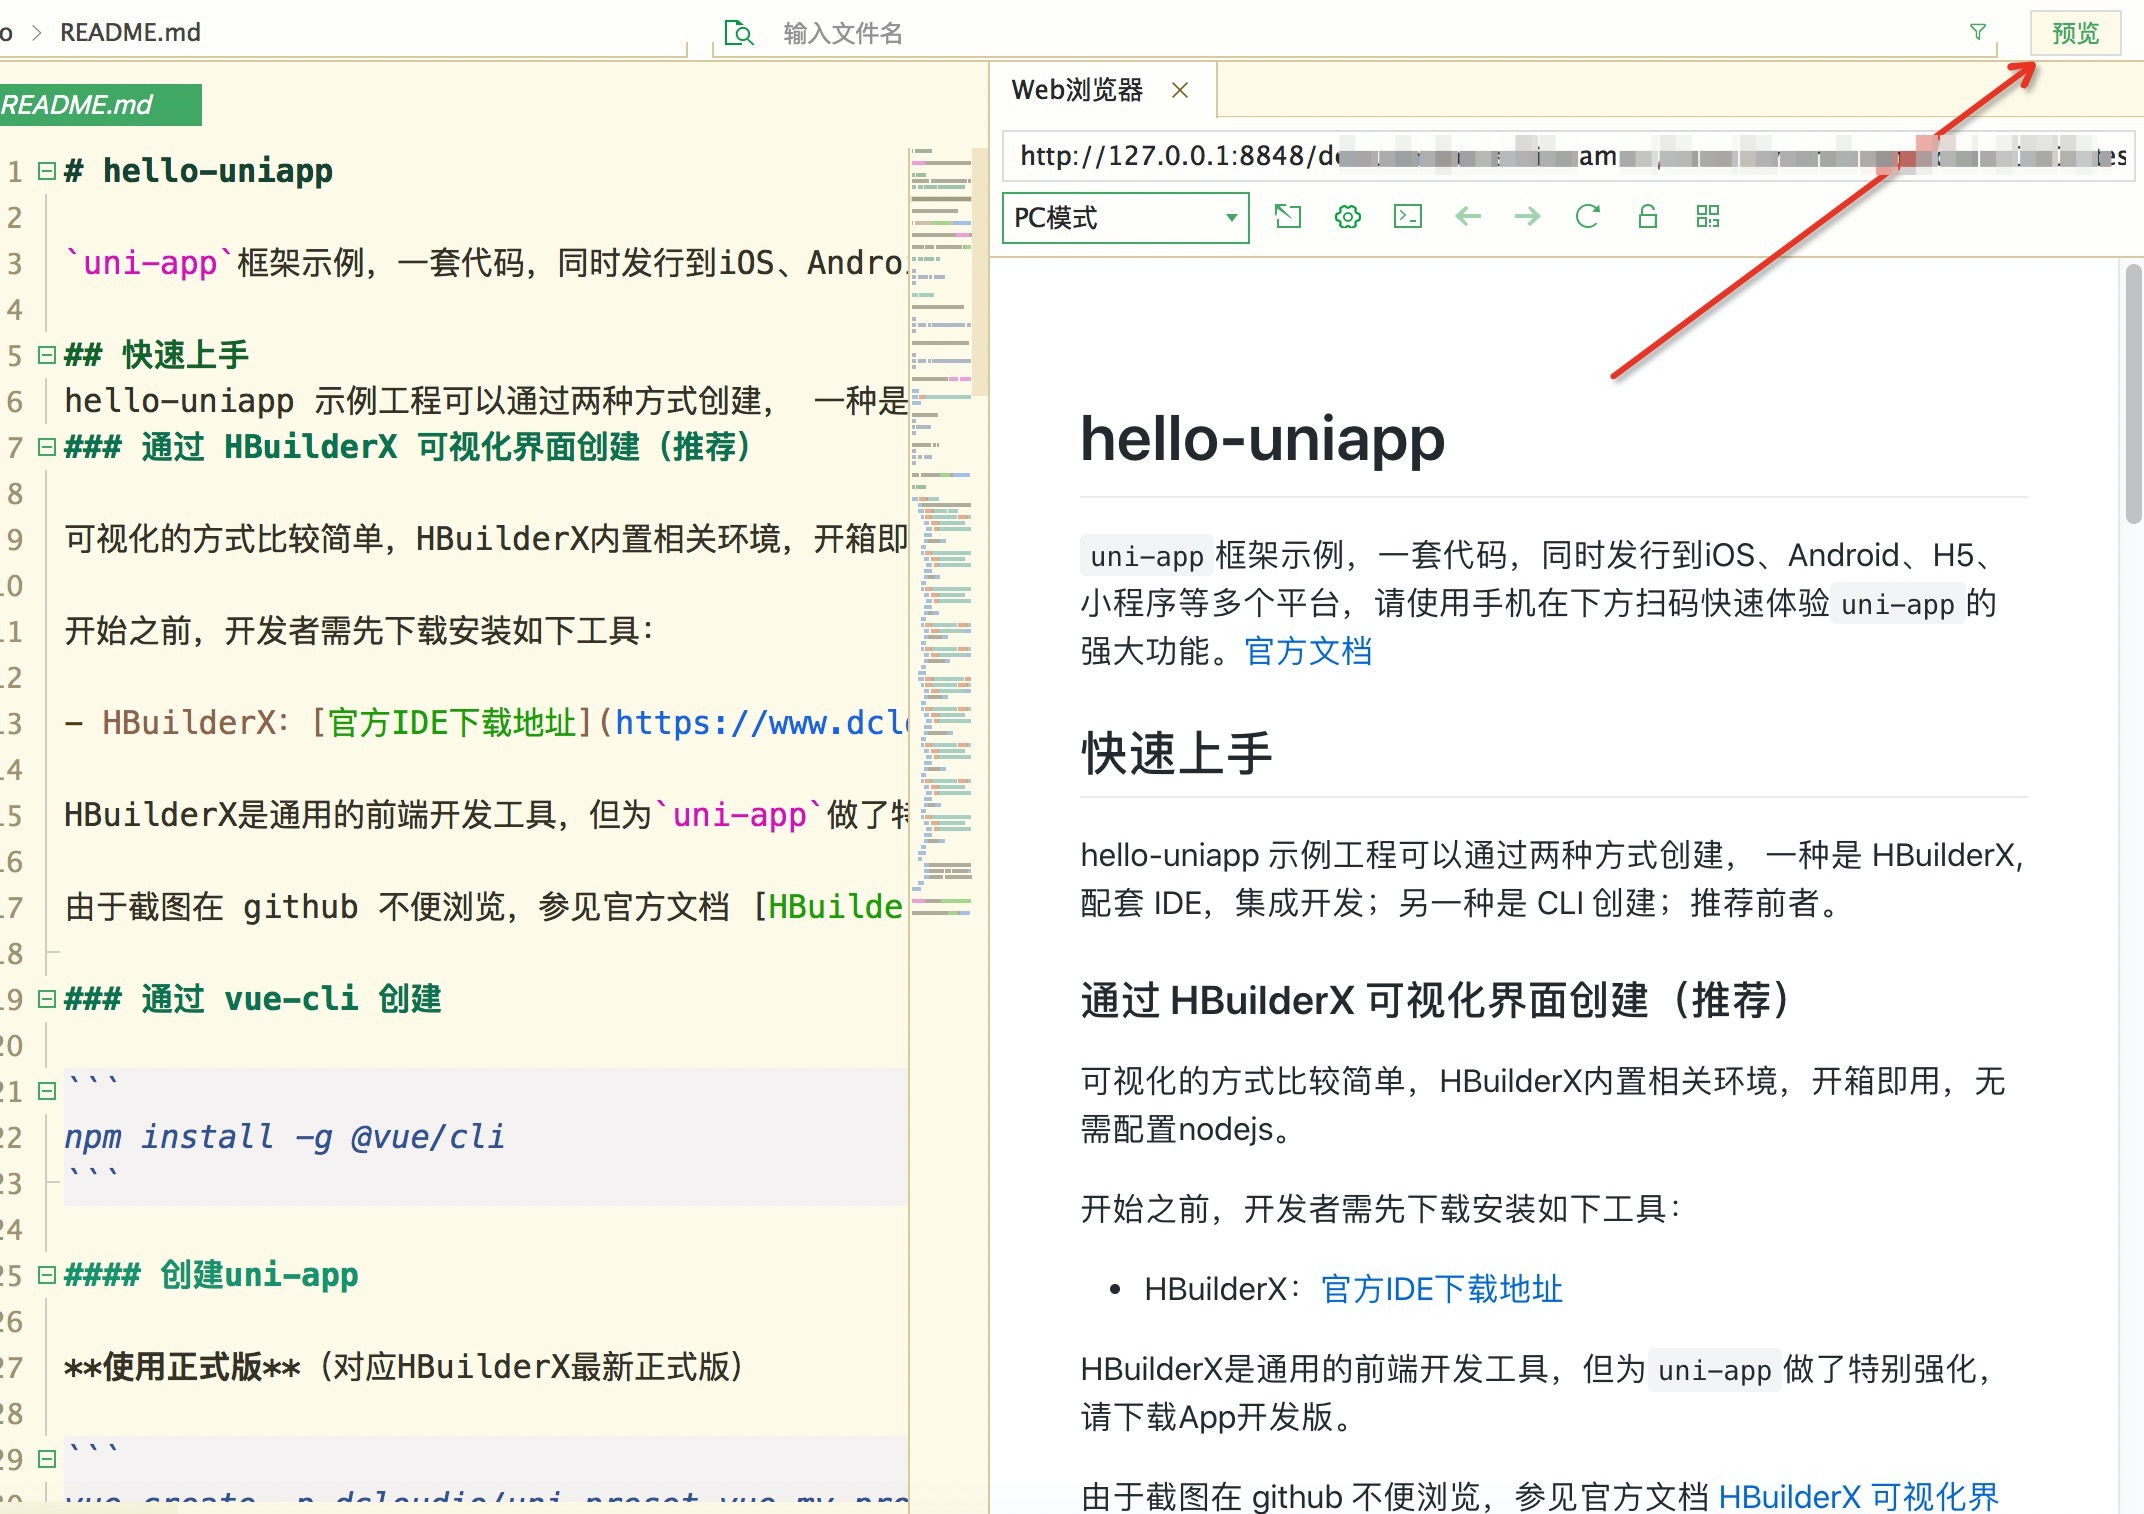
Task: Select the Web浏览器 tab
Action: pos(1077,90)
